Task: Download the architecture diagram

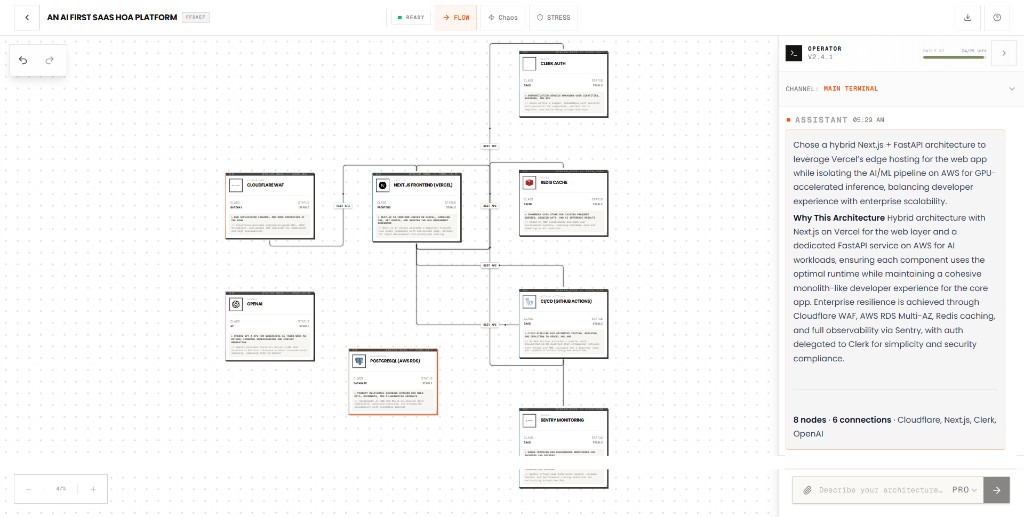Action: [967, 18]
